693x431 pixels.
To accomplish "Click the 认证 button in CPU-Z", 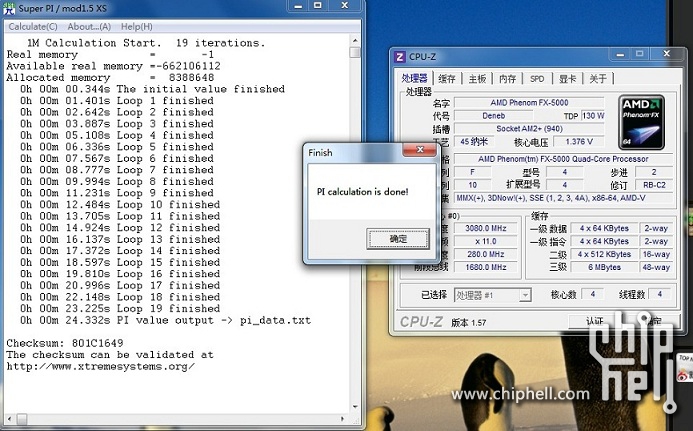I will click(x=594, y=321).
